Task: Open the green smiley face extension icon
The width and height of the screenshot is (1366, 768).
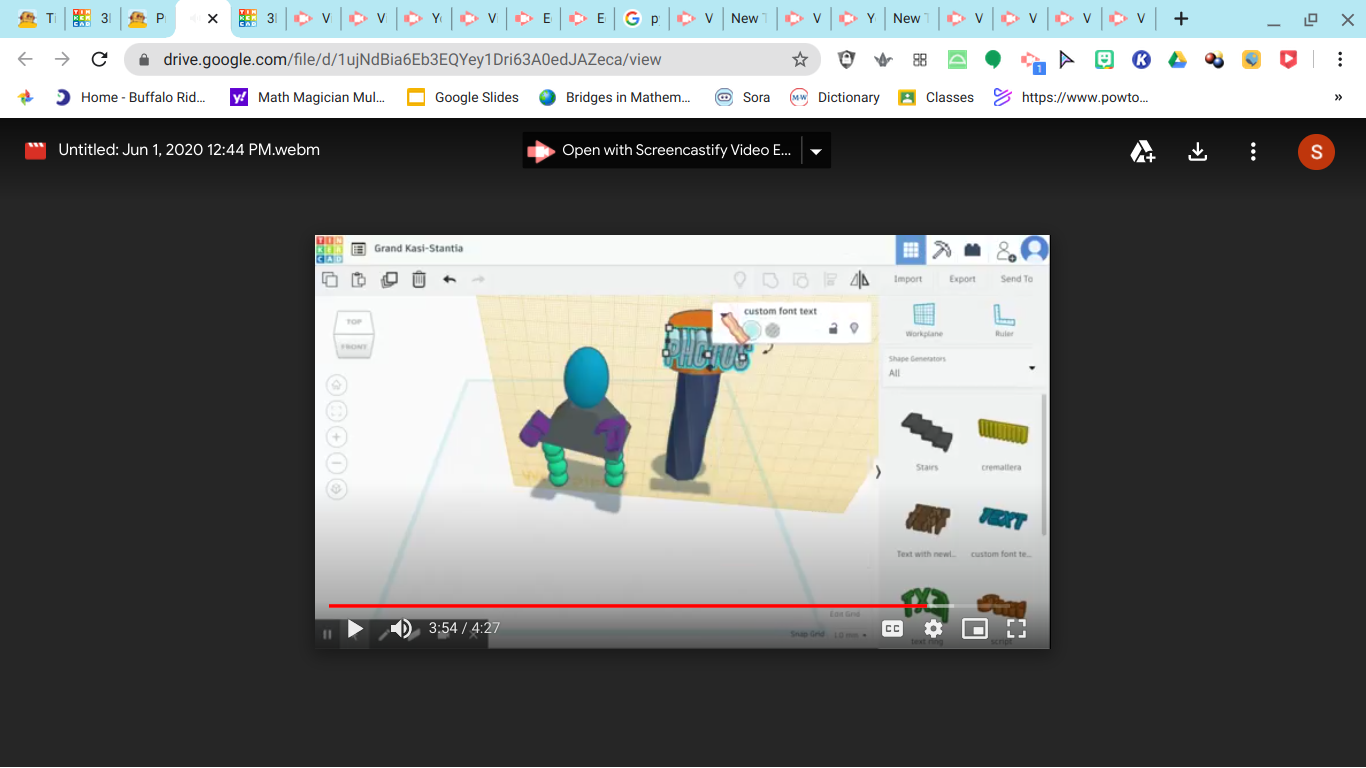Action: pos(1104,60)
